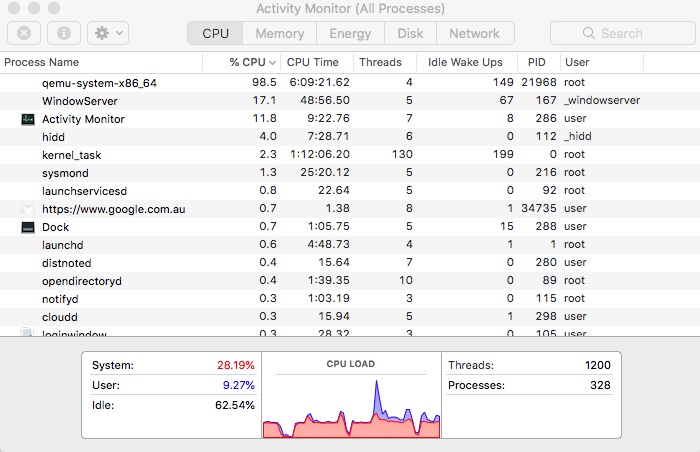Click CPU time 6:09:21.62 cell

pos(320,82)
